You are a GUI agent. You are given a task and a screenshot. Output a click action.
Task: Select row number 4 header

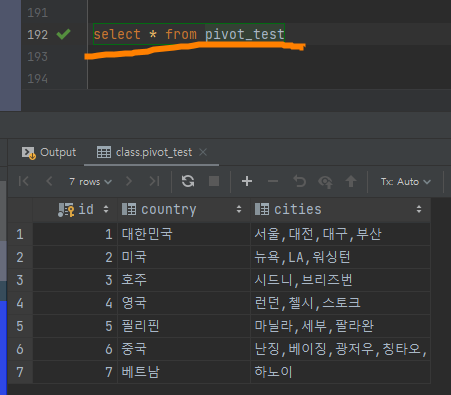tap(20, 303)
